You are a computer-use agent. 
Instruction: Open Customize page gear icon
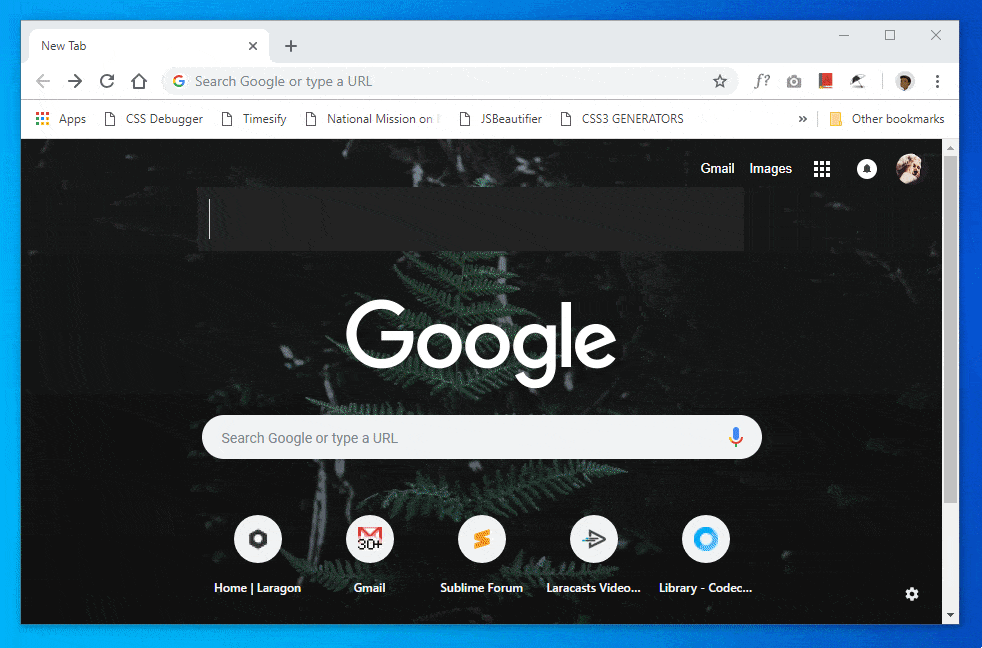pyautogui.click(x=912, y=594)
